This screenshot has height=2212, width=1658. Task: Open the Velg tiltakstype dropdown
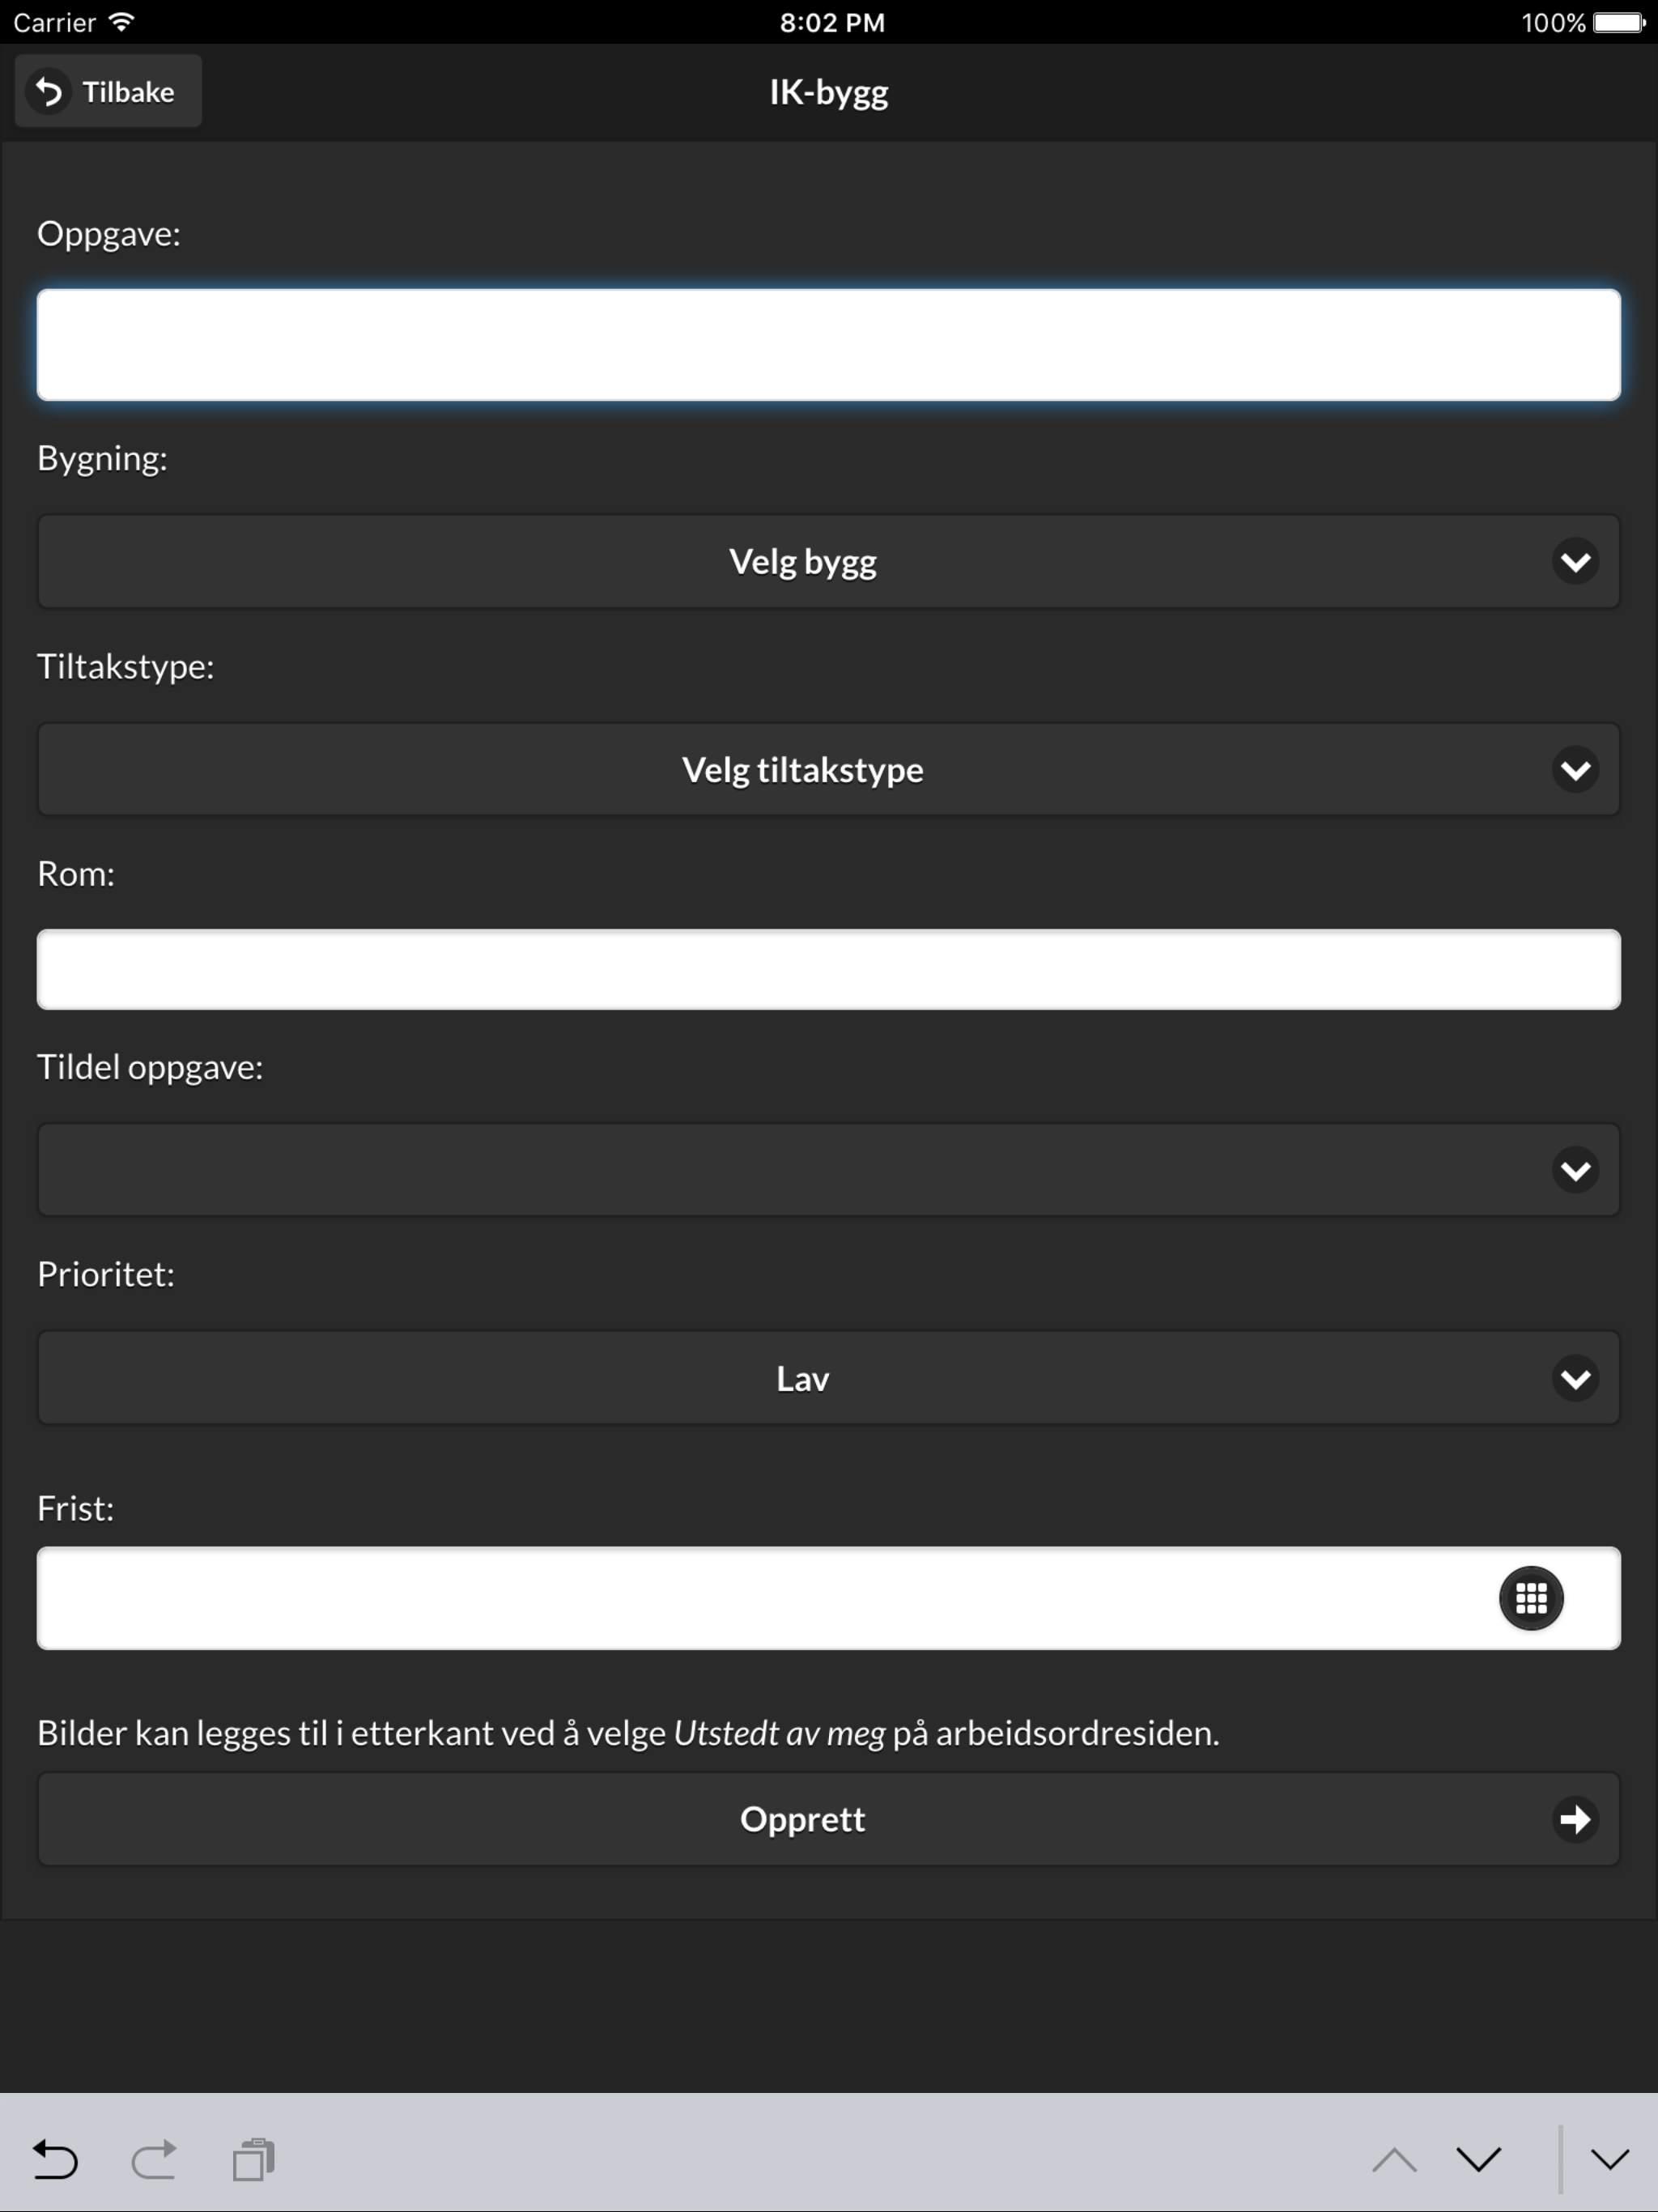tap(828, 769)
